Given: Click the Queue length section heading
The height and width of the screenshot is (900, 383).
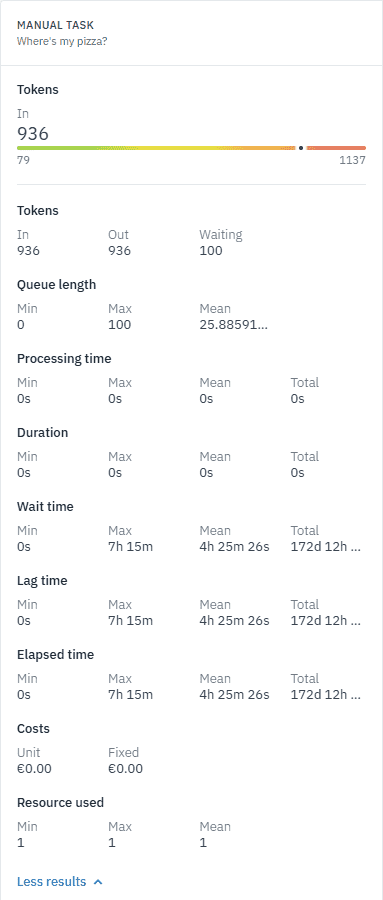Looking at the screenshot, I should click(x=57, y=285).
